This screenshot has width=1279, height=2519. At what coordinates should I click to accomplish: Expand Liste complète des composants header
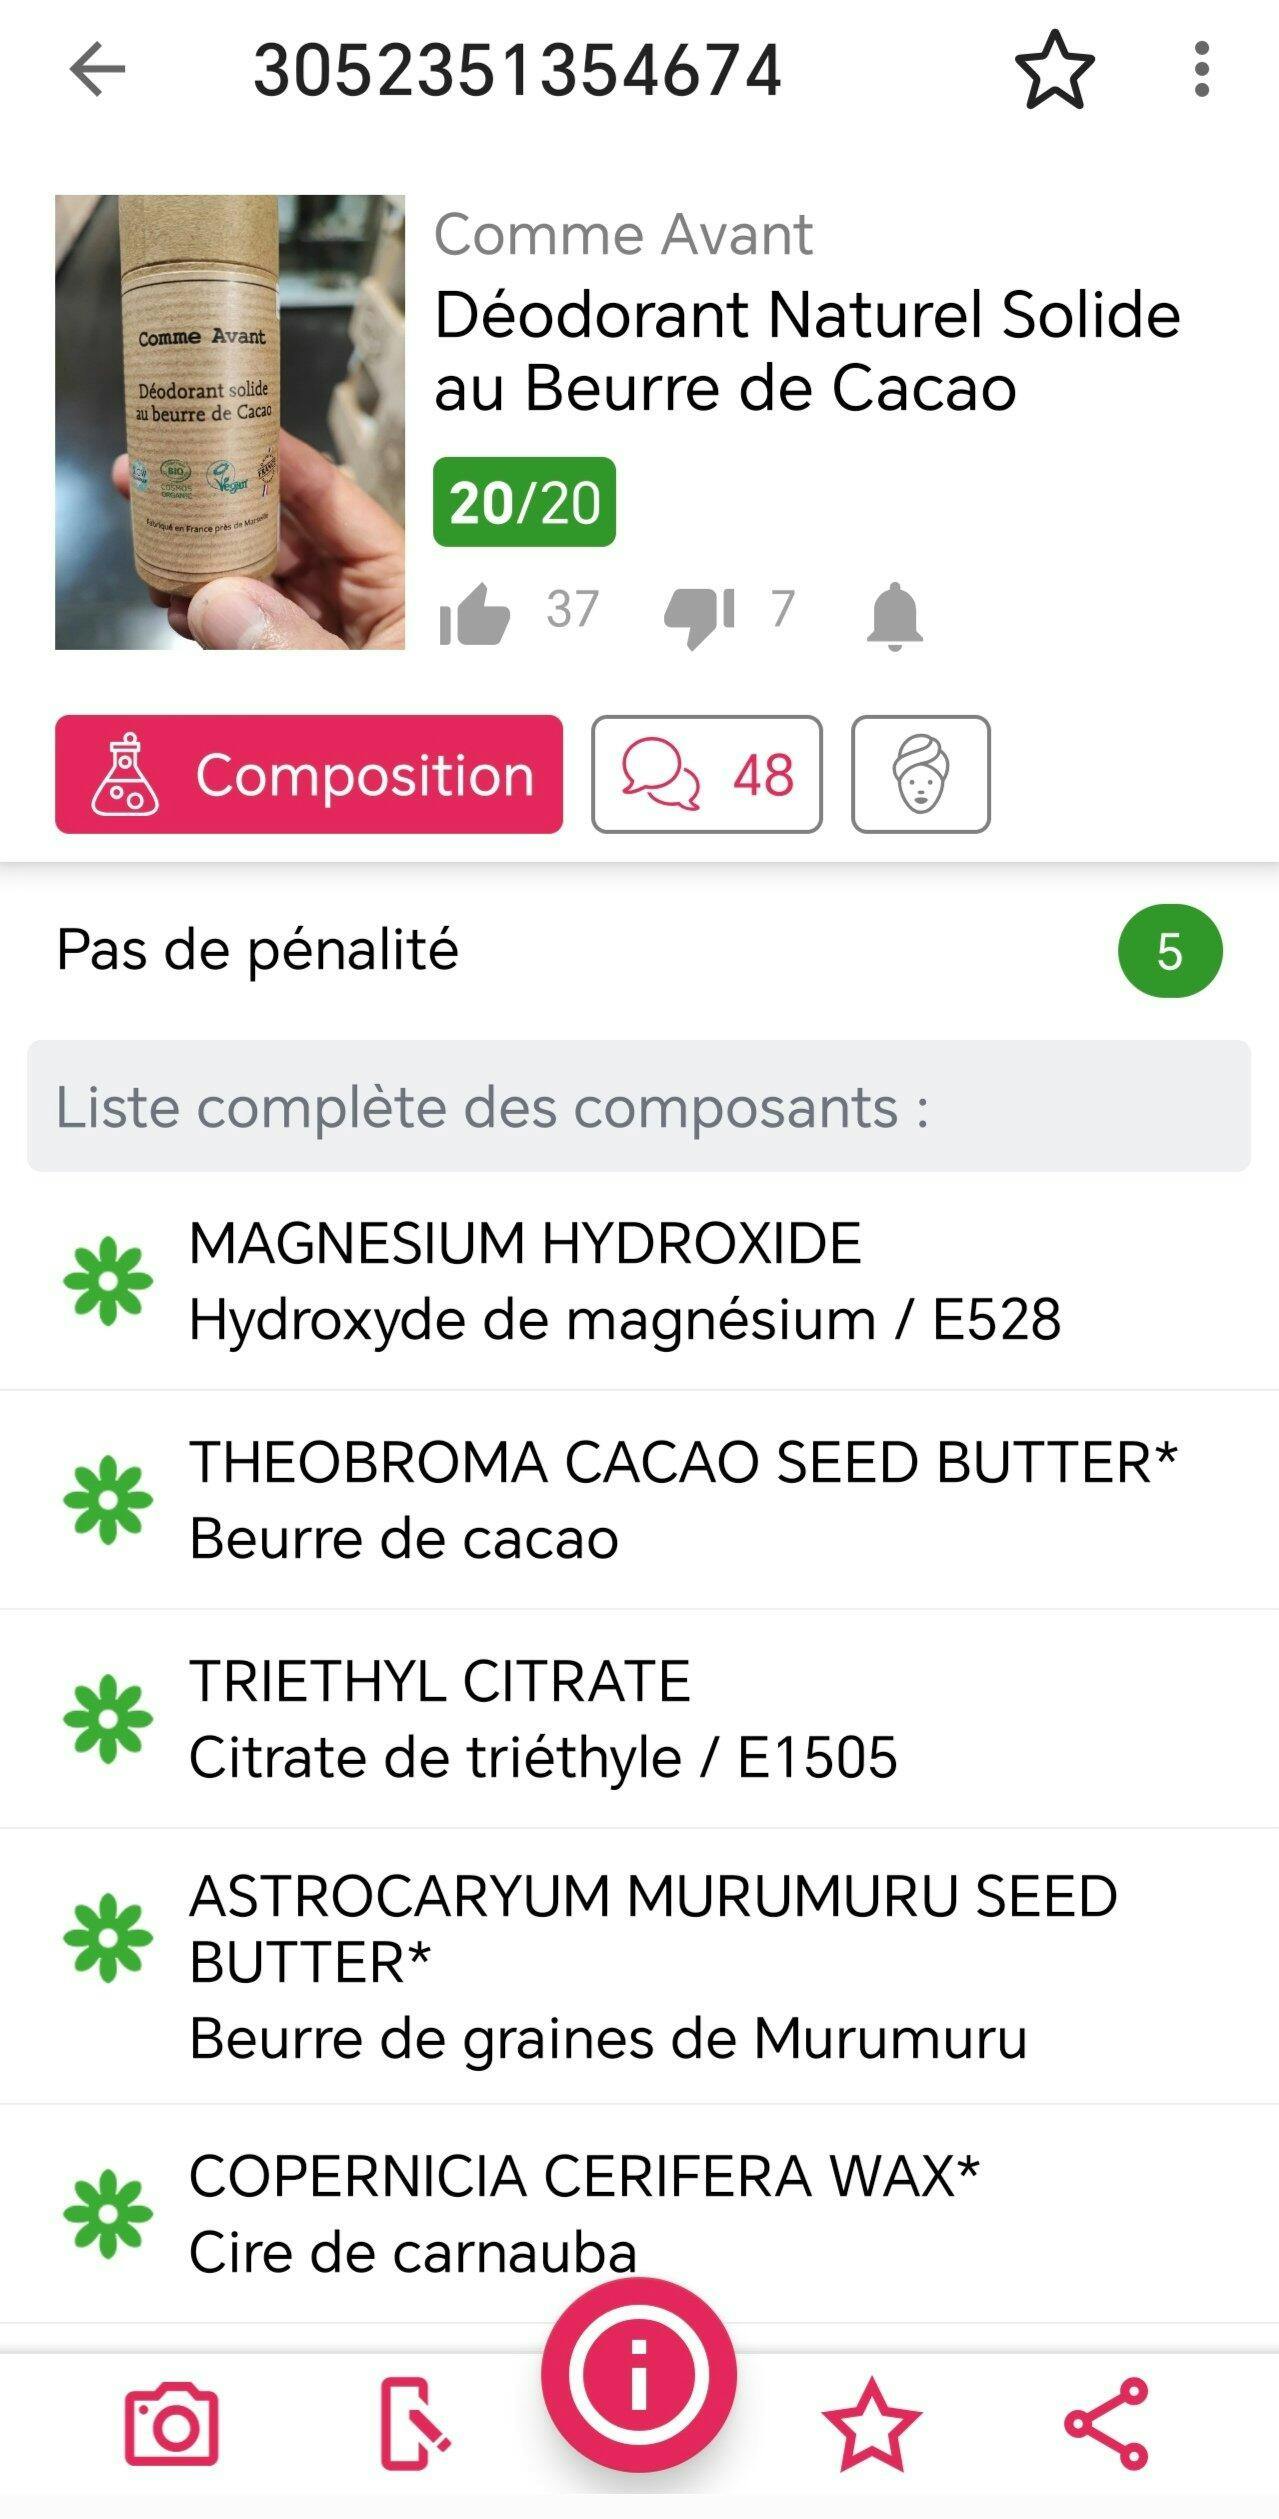pyautogui.click(x=639, y=1106)
